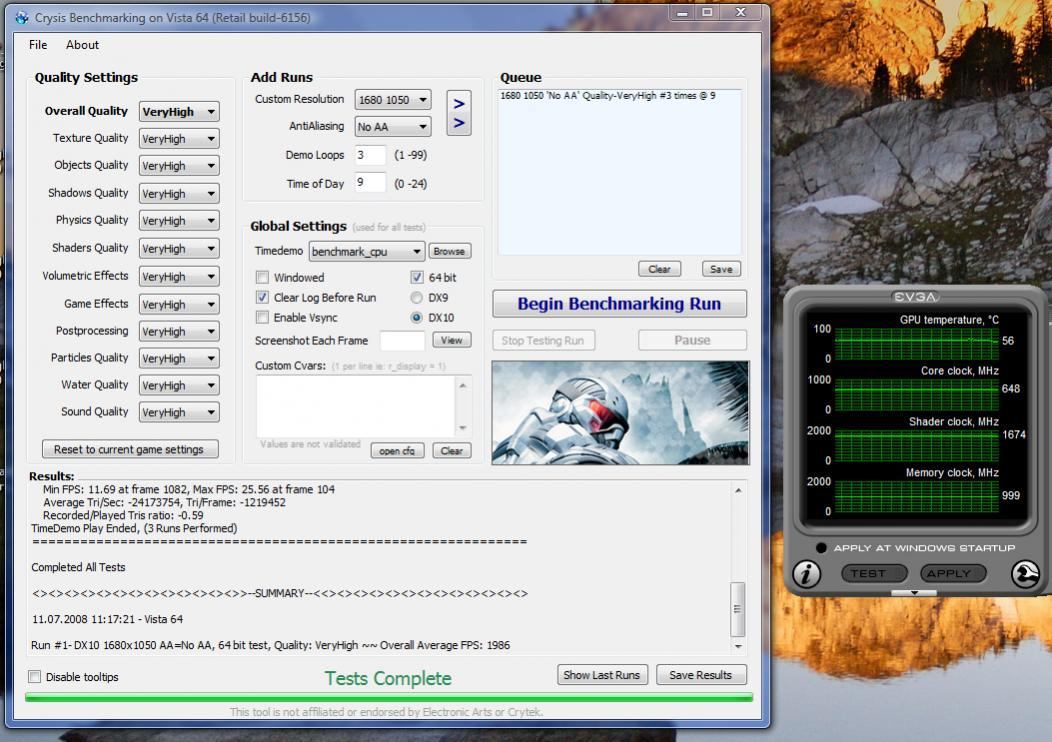Open Volumetric Effects dropdown
The image size is (1052, 742).
[179, 276]
